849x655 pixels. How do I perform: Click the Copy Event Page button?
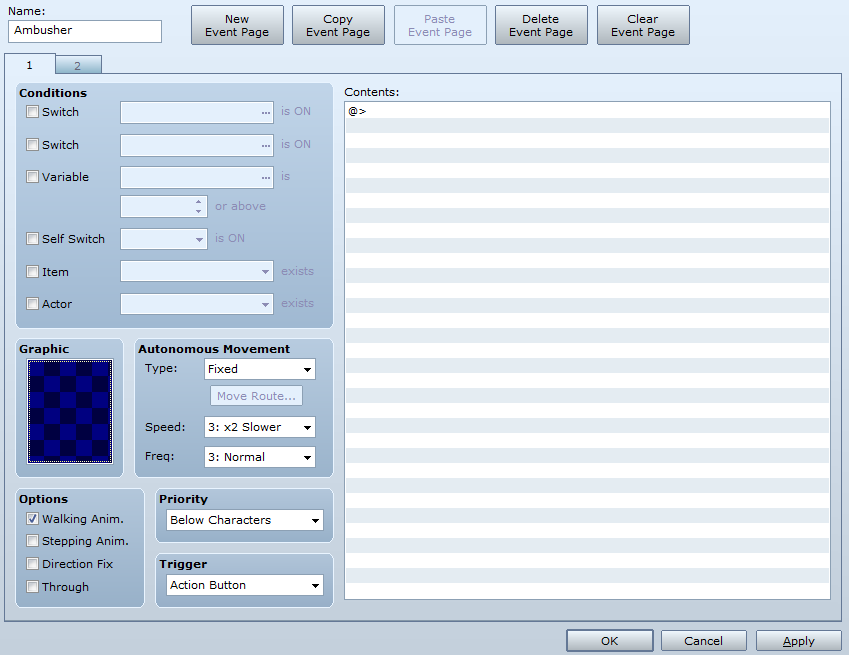click(338, 25)
